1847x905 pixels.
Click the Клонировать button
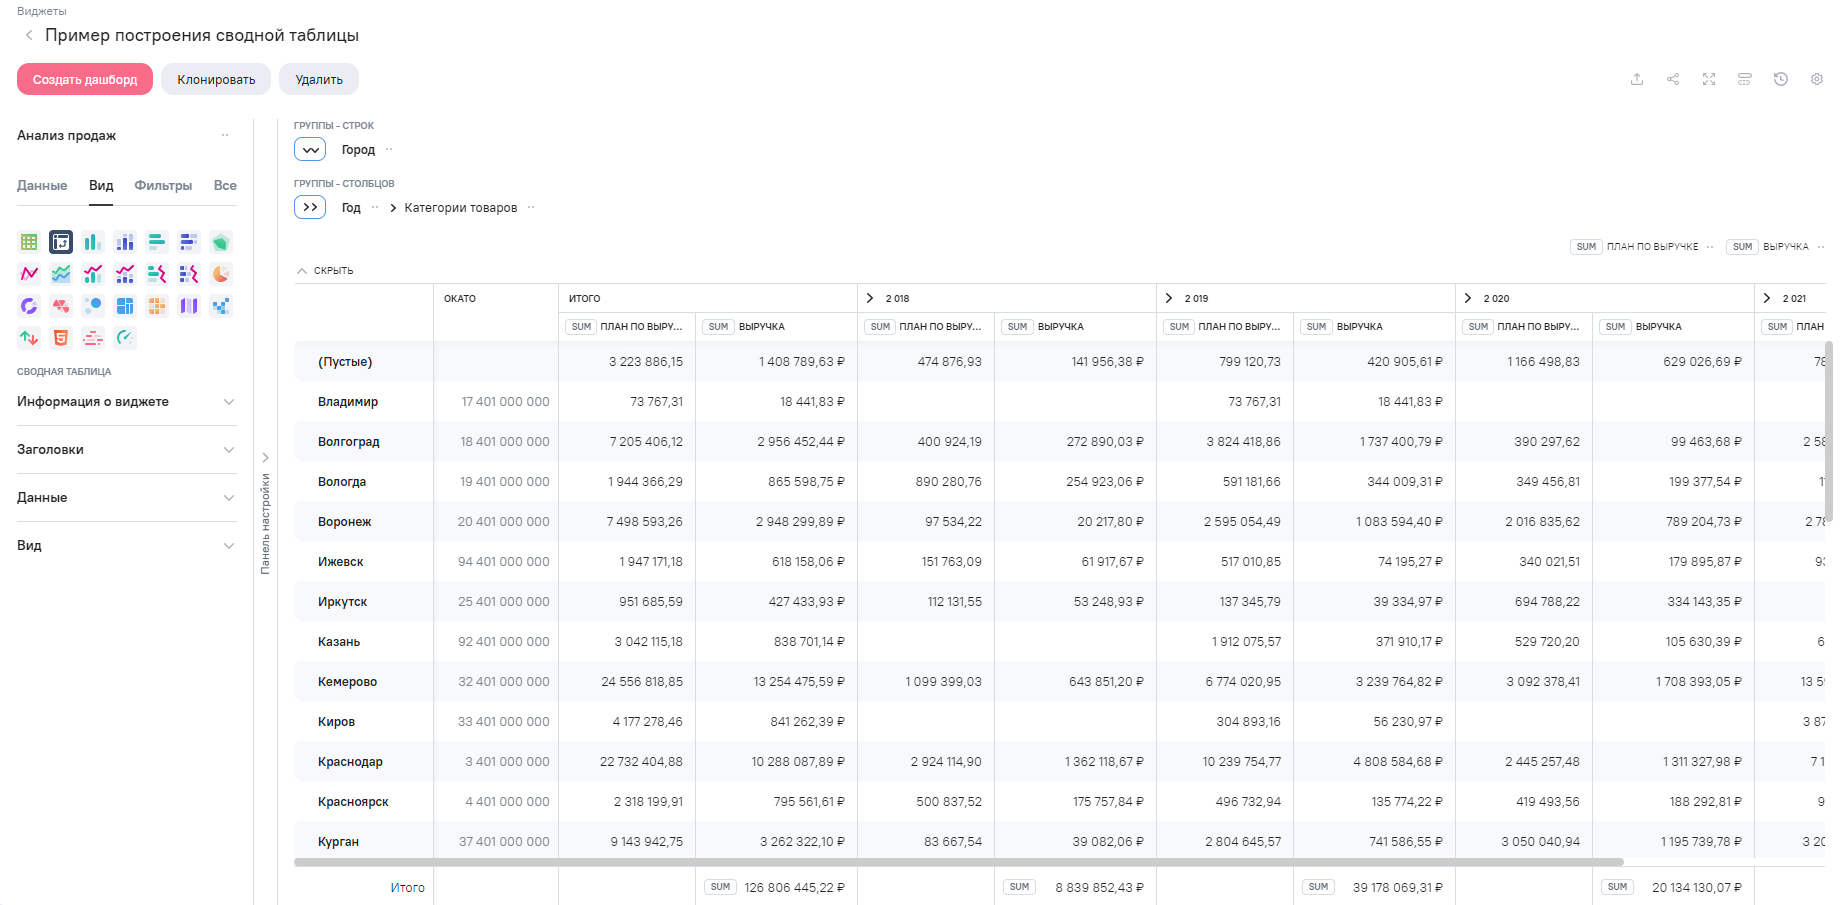tap(216, 80)
